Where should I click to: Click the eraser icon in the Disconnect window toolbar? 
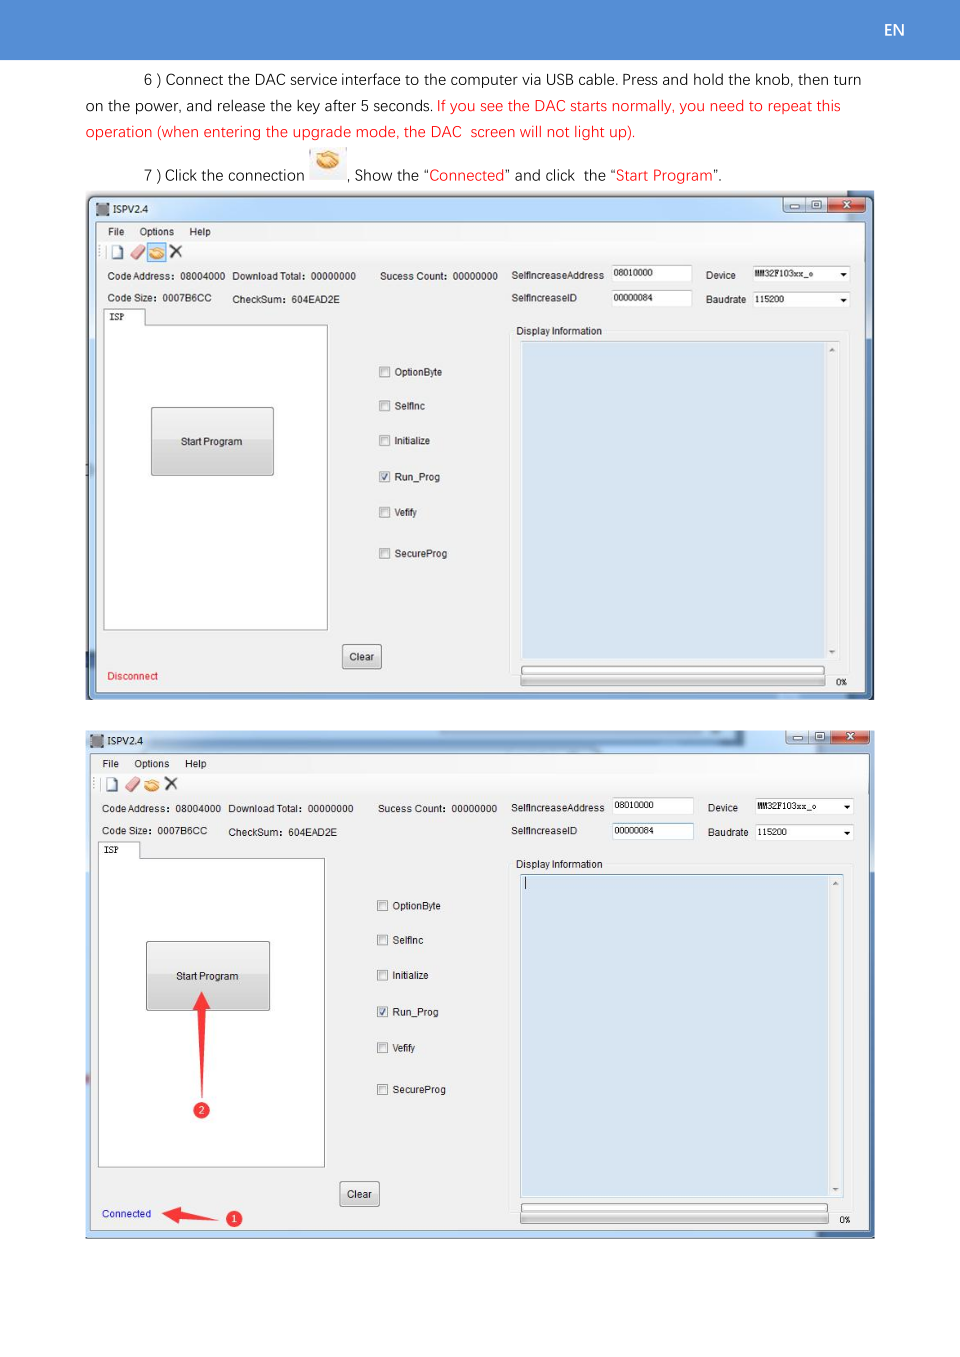click(137, 252)
